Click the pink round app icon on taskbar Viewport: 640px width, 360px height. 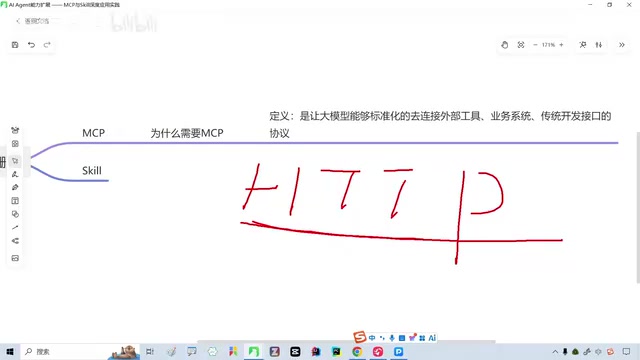(378, 351)
